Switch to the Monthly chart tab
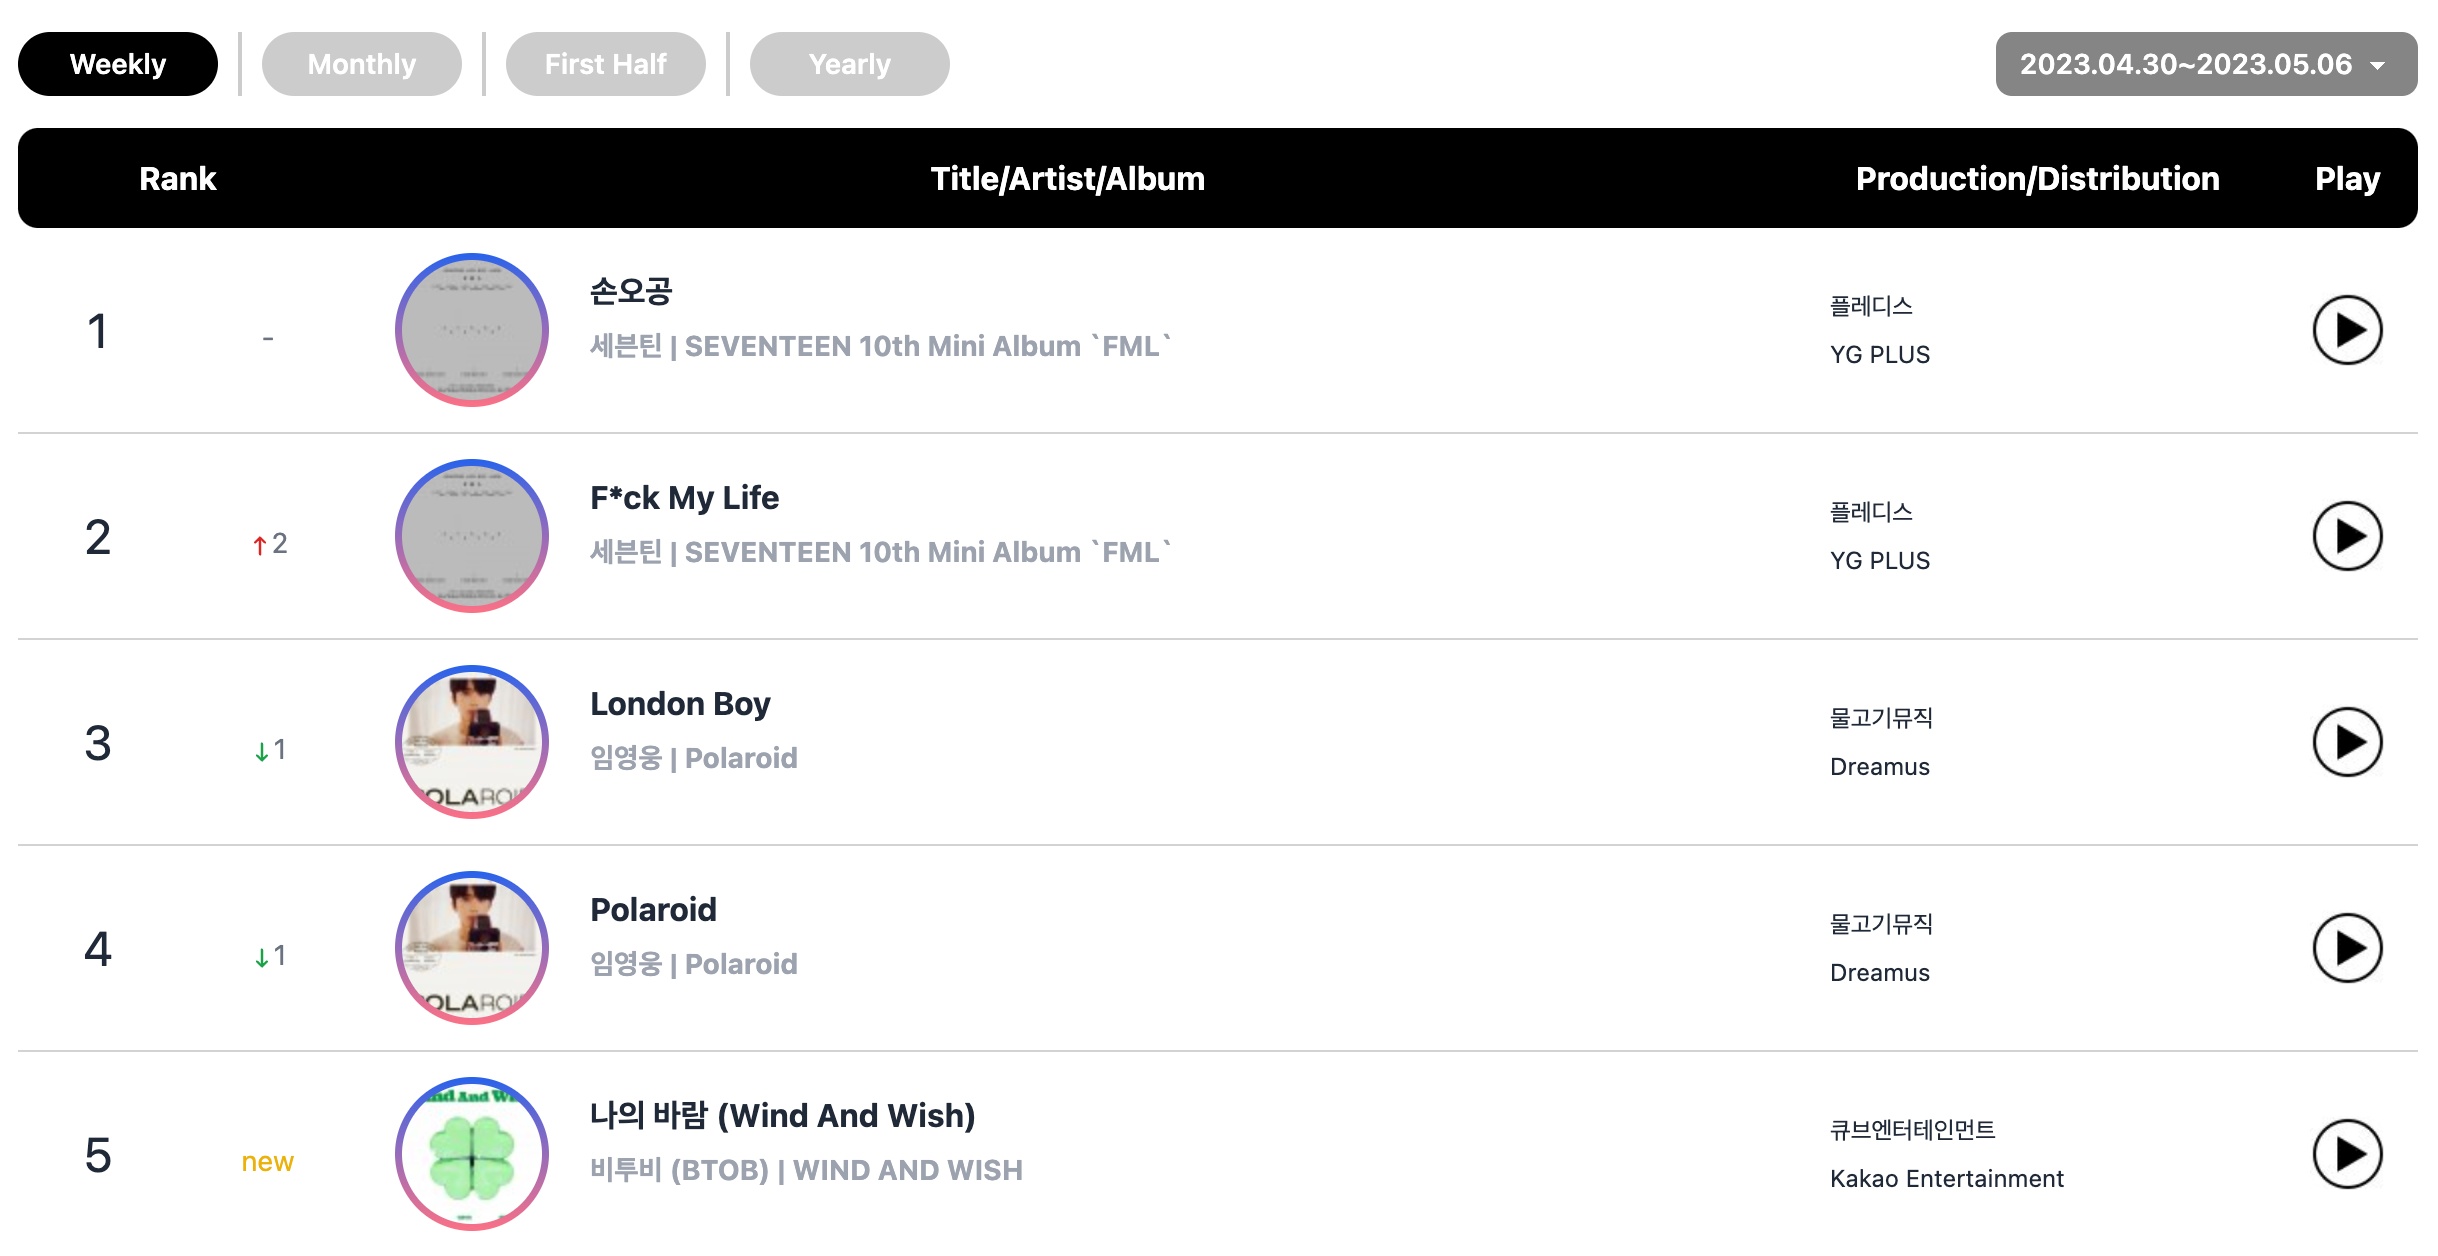The width and height of the screenshot is (2438, 1256). pyautogui.click(x=362, y=64)
